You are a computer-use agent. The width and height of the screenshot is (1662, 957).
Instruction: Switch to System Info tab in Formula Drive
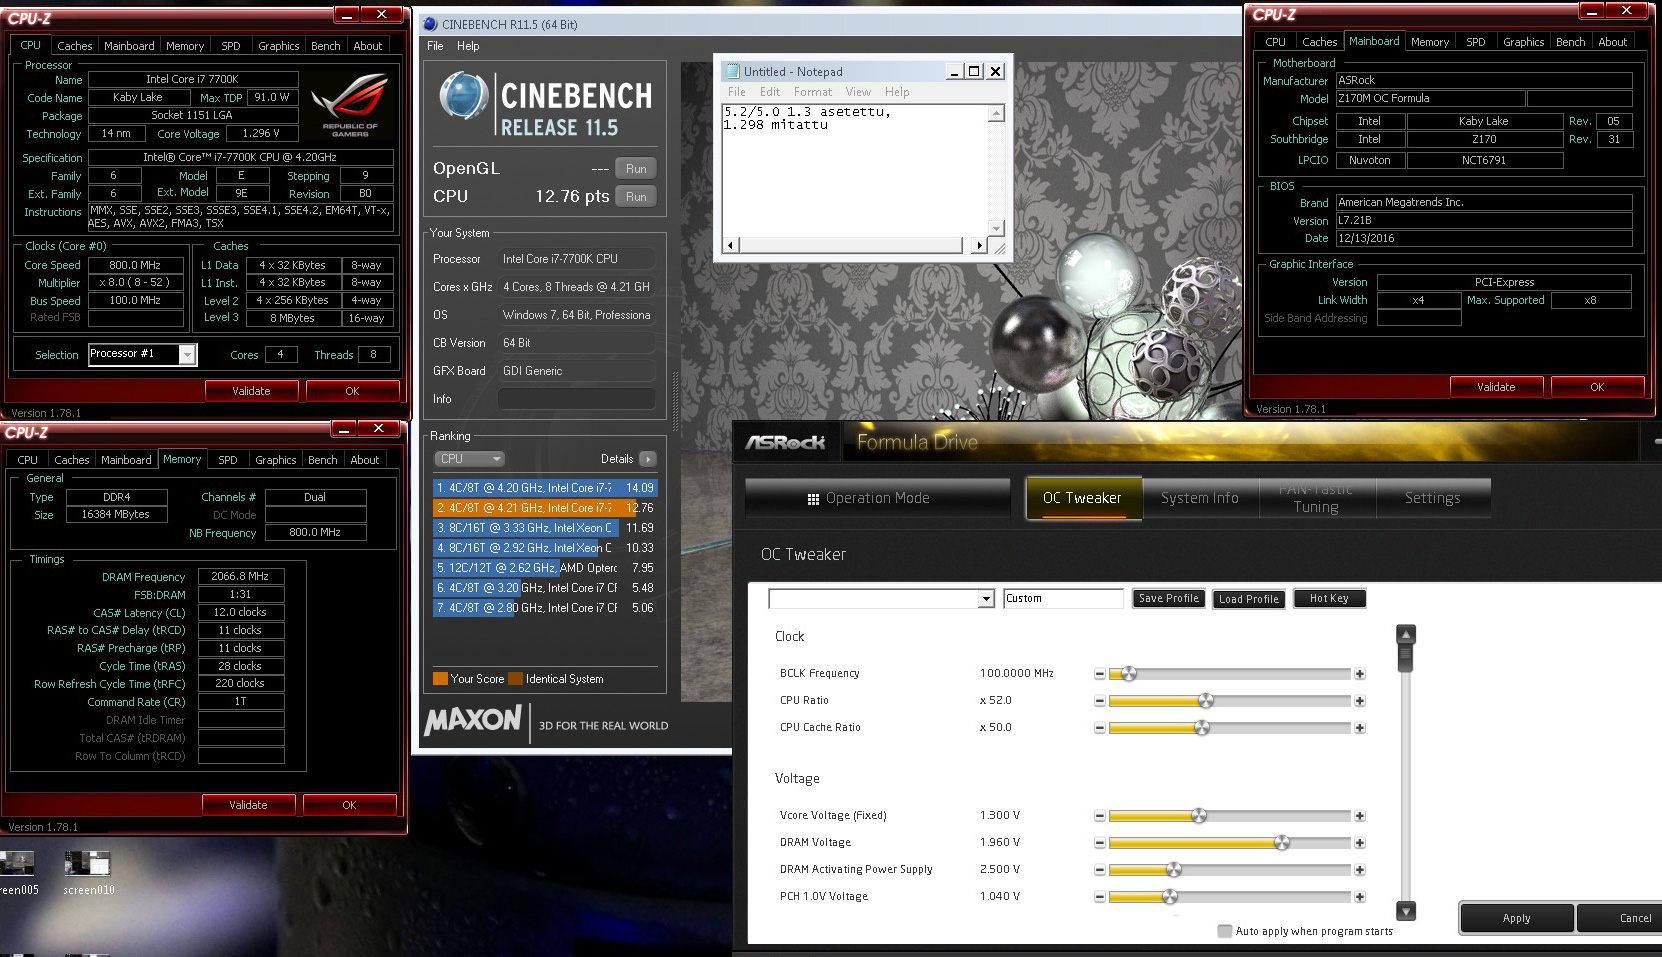pos(1199,498)
